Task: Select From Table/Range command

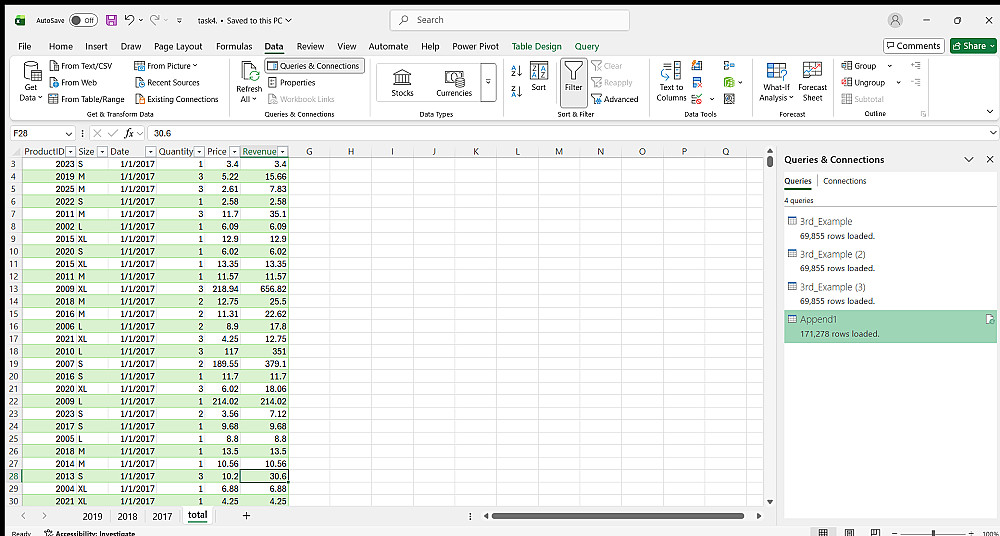Action: [86, 99]
